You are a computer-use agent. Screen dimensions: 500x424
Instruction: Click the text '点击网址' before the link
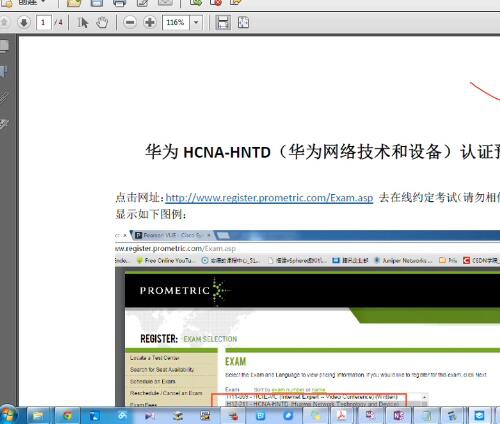point(137,198)
